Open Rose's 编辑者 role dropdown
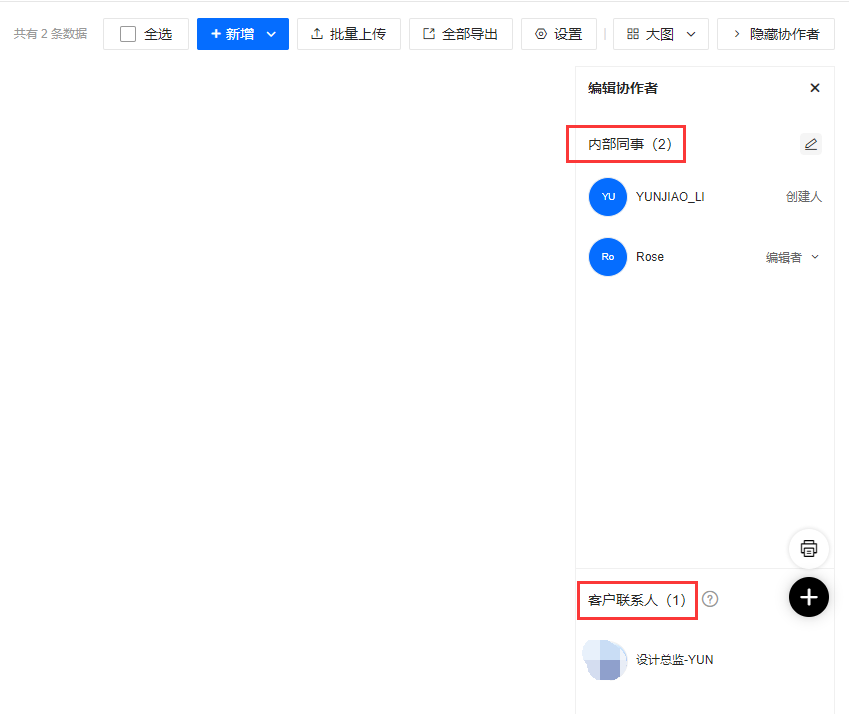Screen dimensions: 849x714 [x=793, y=257]
